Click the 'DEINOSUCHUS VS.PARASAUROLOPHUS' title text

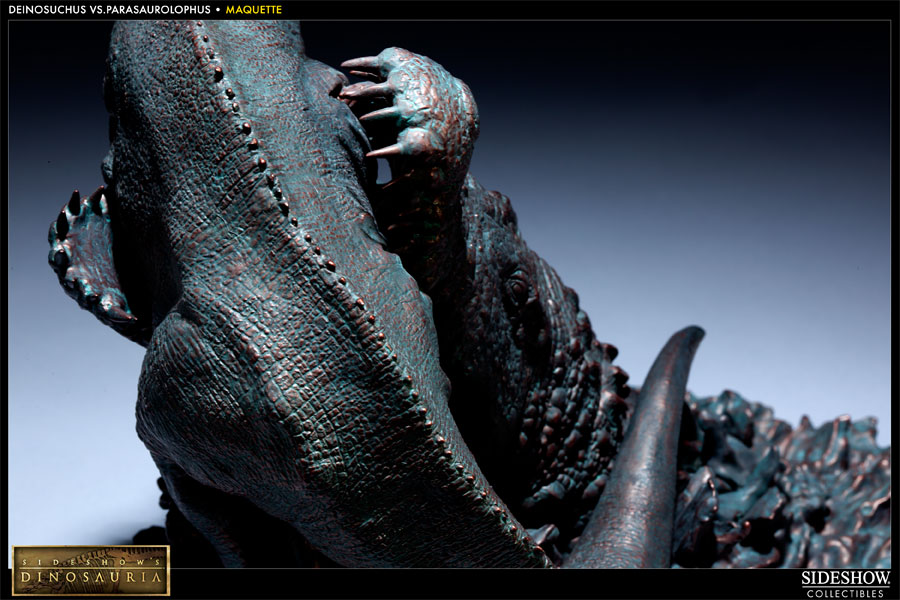109,10
